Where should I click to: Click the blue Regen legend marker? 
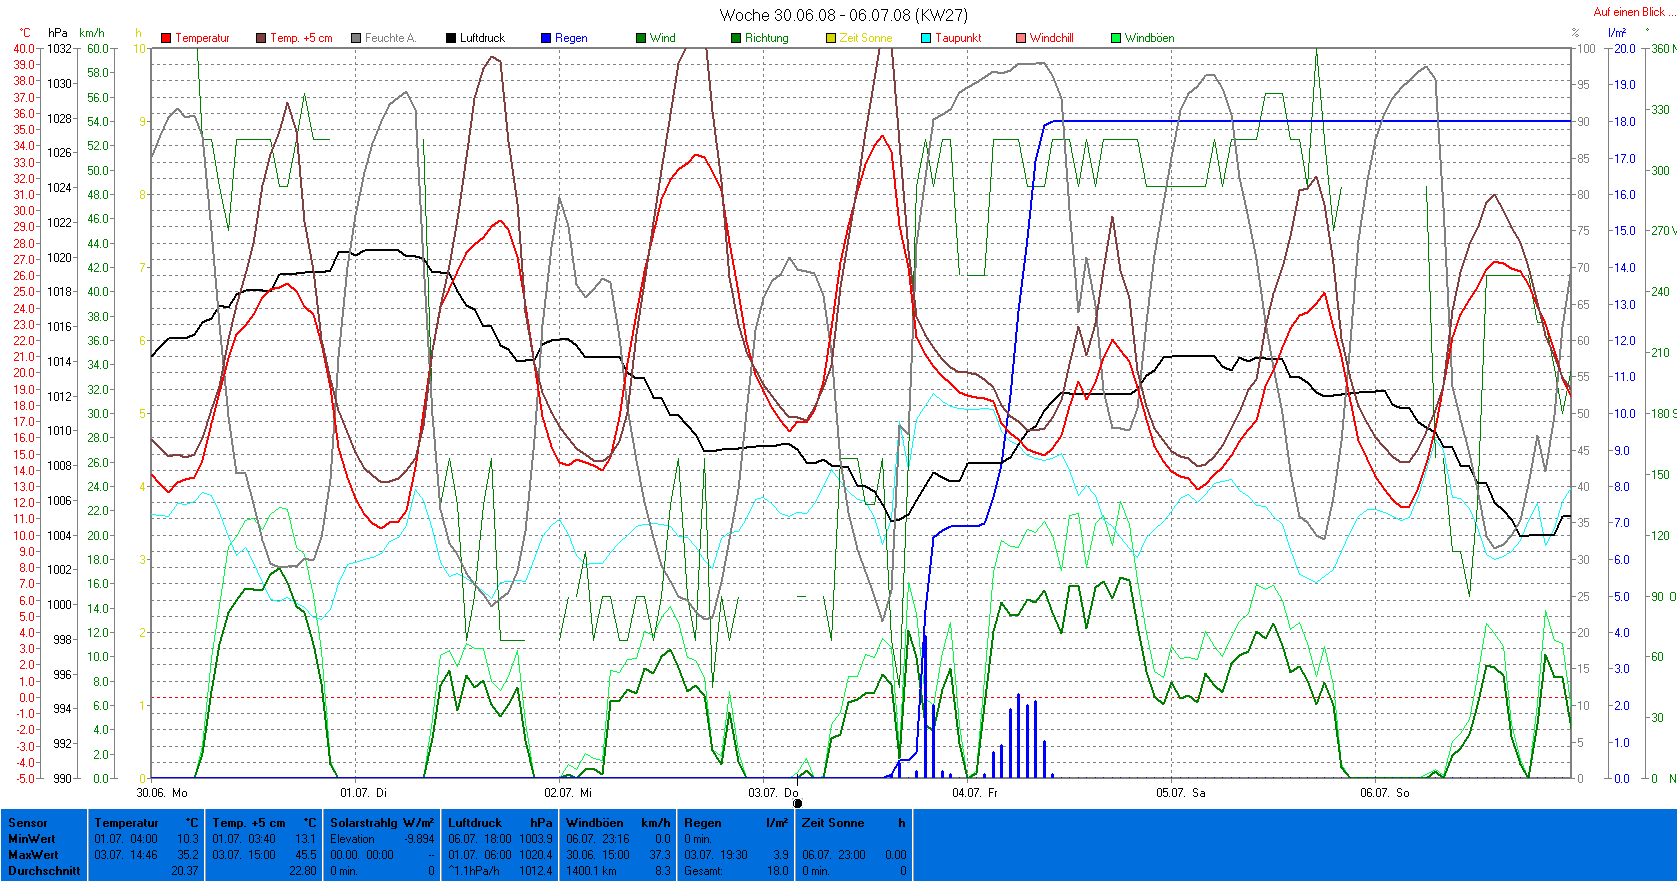coord(546,38)
